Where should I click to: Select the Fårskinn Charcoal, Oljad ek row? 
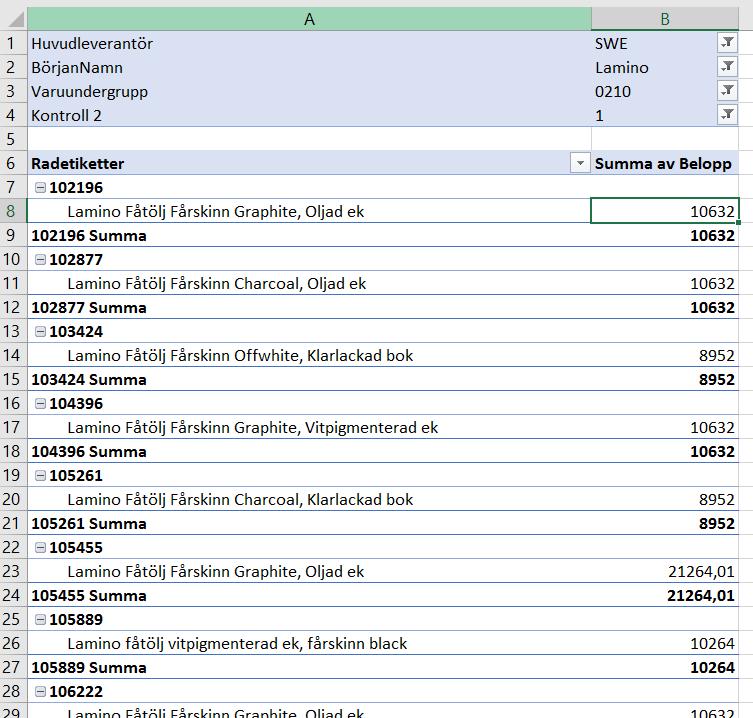pyautogui.click(x=309, y=283)
